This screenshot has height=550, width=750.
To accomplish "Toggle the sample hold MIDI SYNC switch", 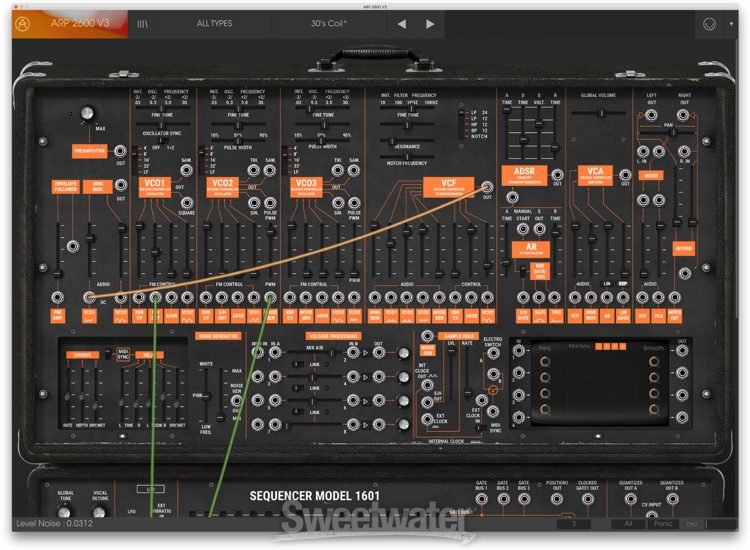I will pos(480,428).
